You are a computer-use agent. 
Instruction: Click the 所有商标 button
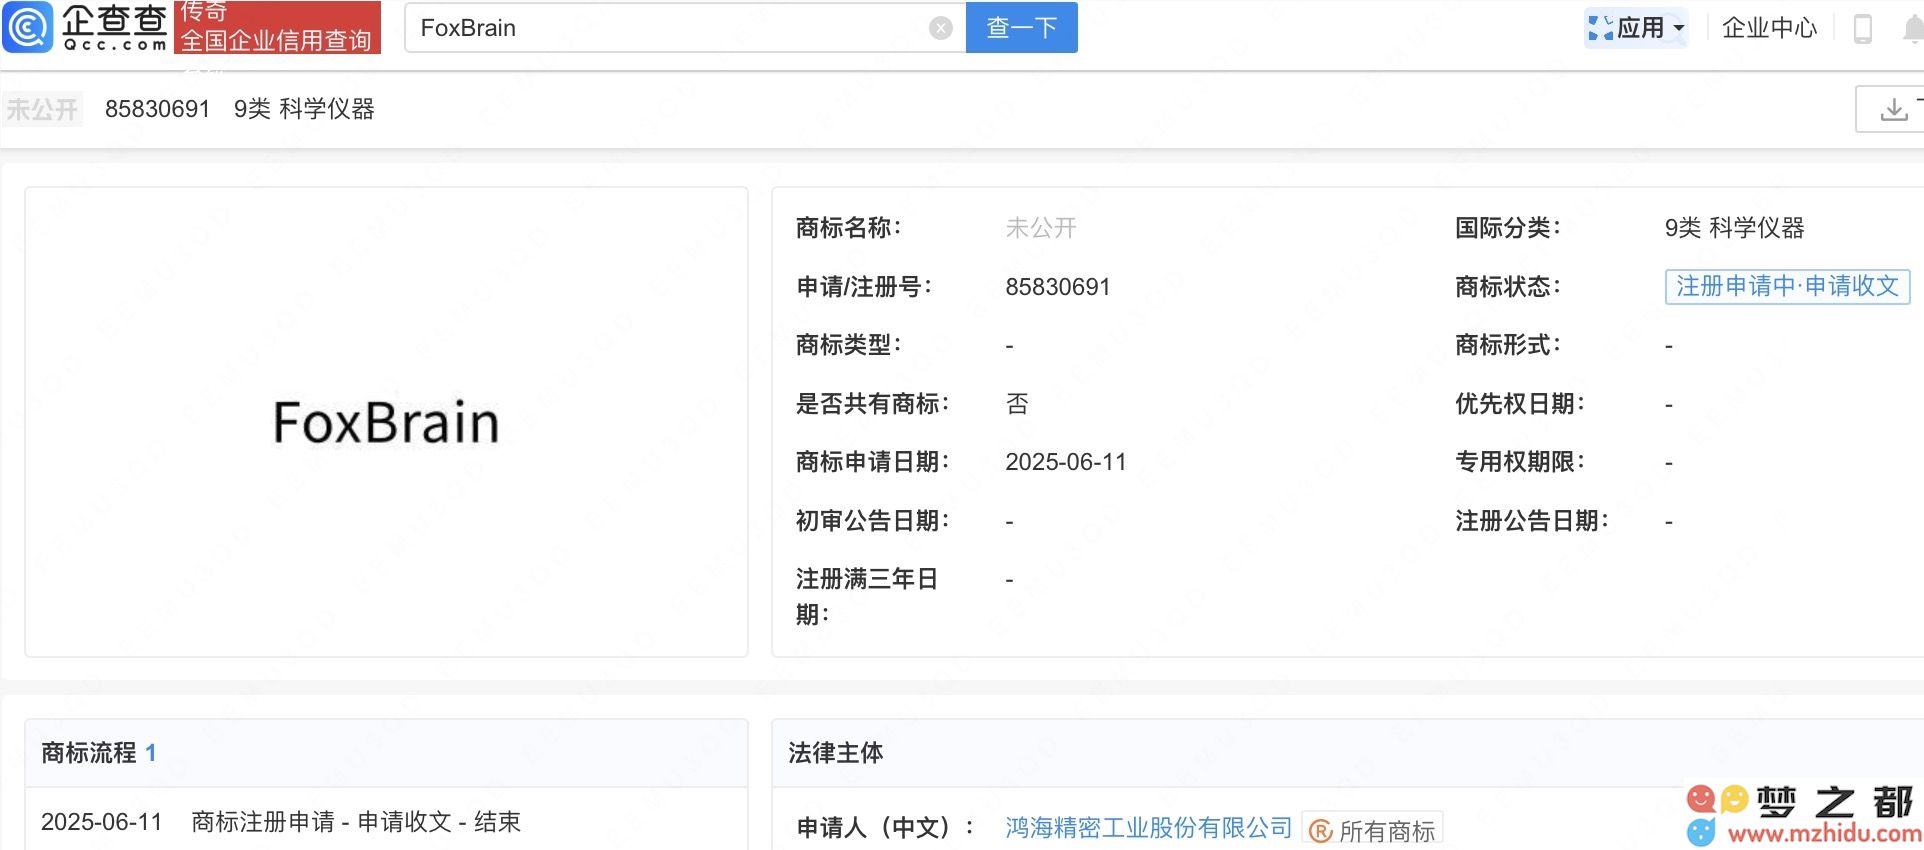click(x=1373, y=830)
